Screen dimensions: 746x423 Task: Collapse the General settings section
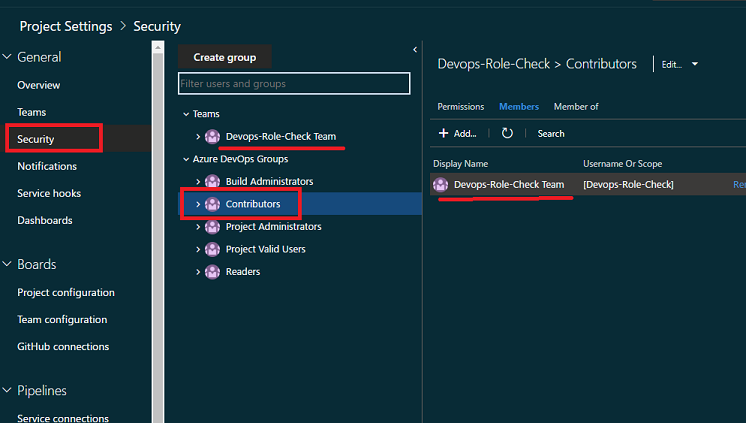click(8, 57)
